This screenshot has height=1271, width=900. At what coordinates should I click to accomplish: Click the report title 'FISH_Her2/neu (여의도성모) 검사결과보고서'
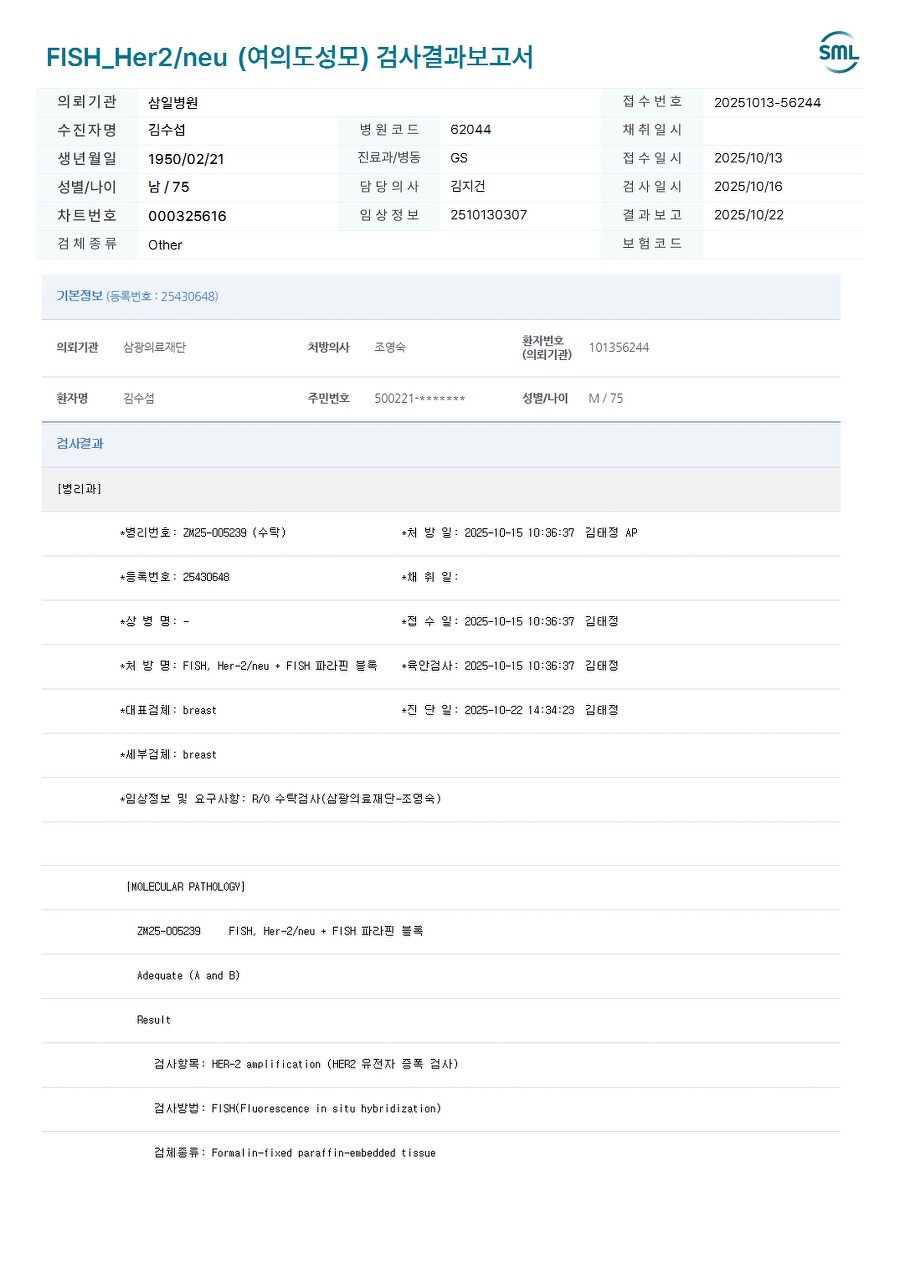click(x=289, y=57)
